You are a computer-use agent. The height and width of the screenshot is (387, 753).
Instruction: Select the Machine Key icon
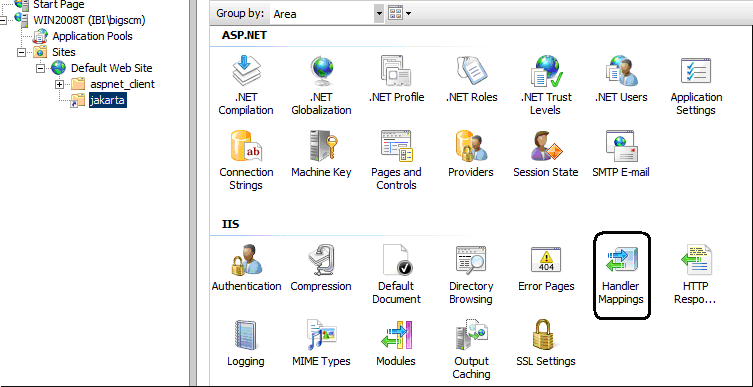321,145
